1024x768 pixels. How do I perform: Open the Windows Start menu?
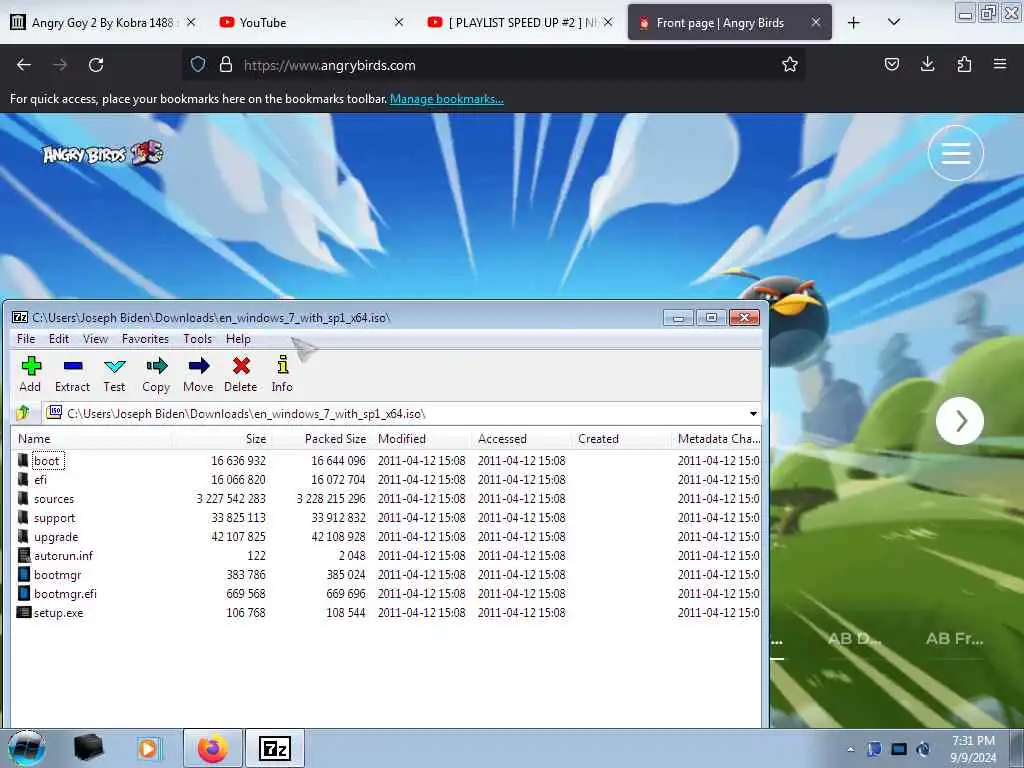point(27,748)
